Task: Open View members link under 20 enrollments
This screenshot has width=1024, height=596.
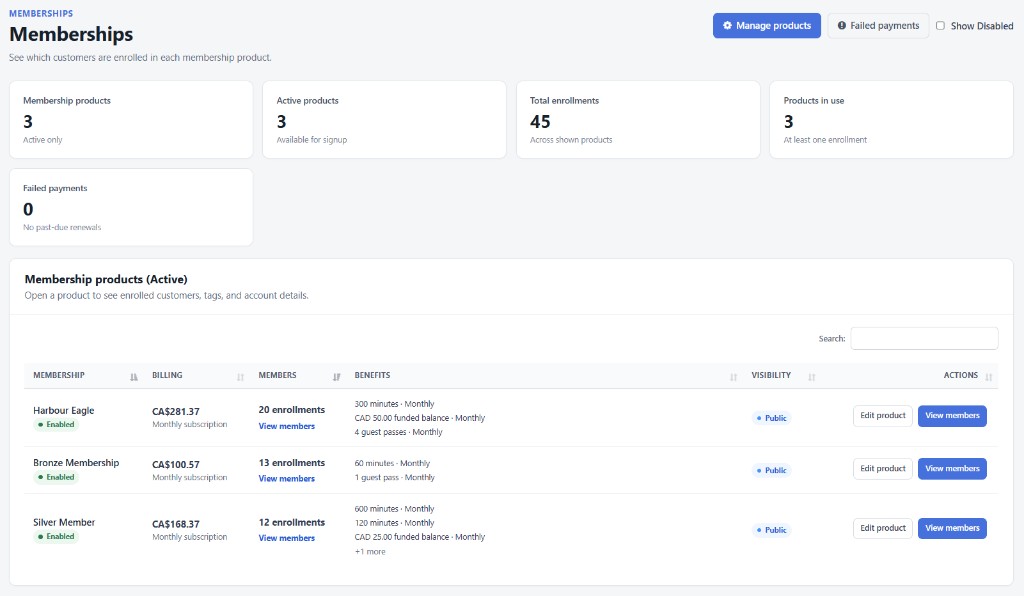Action: click(x=287, y=426)
